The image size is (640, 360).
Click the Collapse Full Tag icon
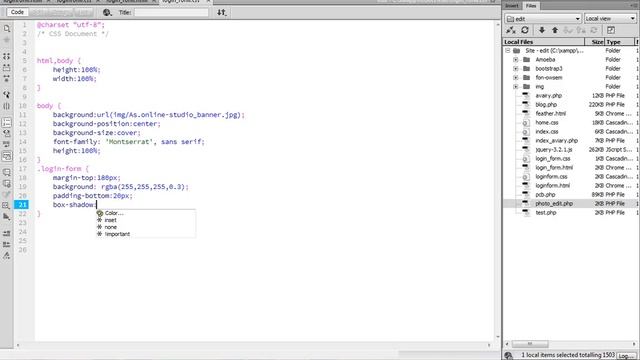[x=7, y=56]
